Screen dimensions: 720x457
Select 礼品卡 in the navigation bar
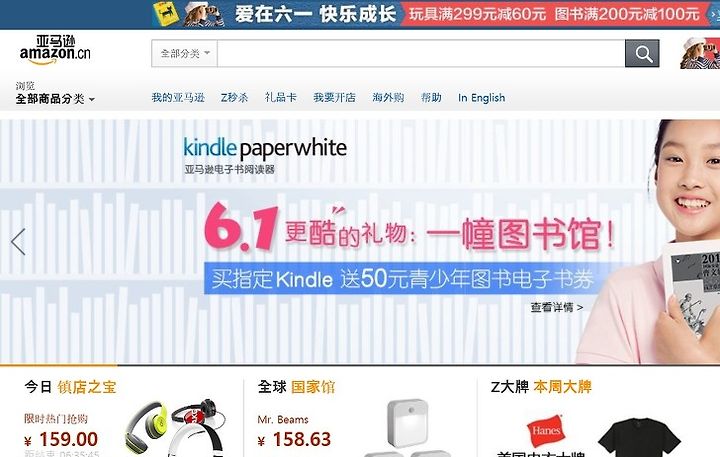[x=281, y=97]
